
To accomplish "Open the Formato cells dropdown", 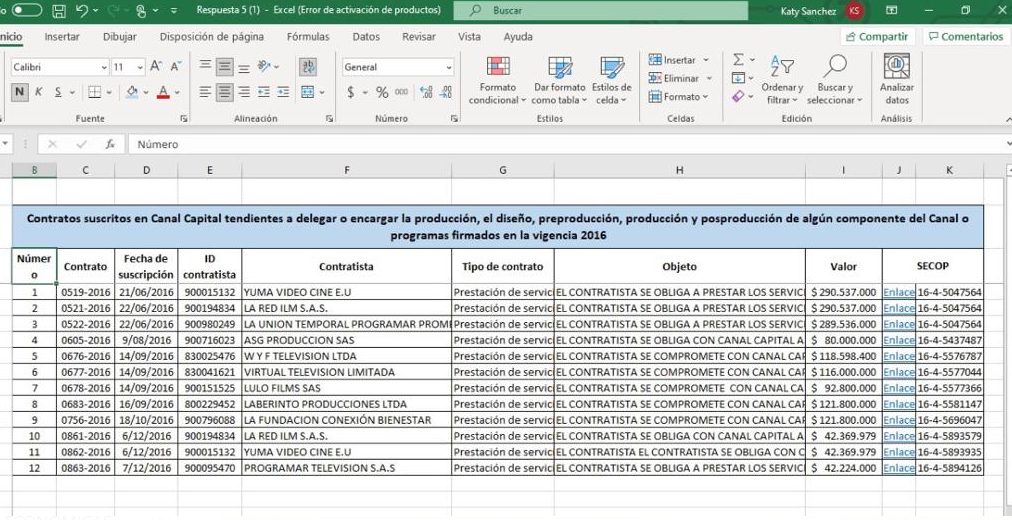I will point(678,97).
